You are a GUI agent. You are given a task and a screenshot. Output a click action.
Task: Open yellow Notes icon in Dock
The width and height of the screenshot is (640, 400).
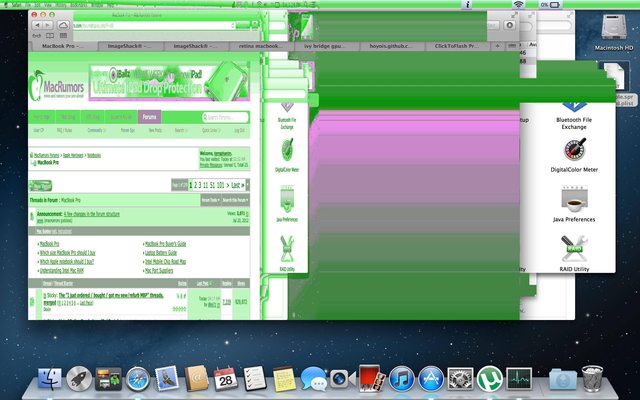click(x=284, y=379)
